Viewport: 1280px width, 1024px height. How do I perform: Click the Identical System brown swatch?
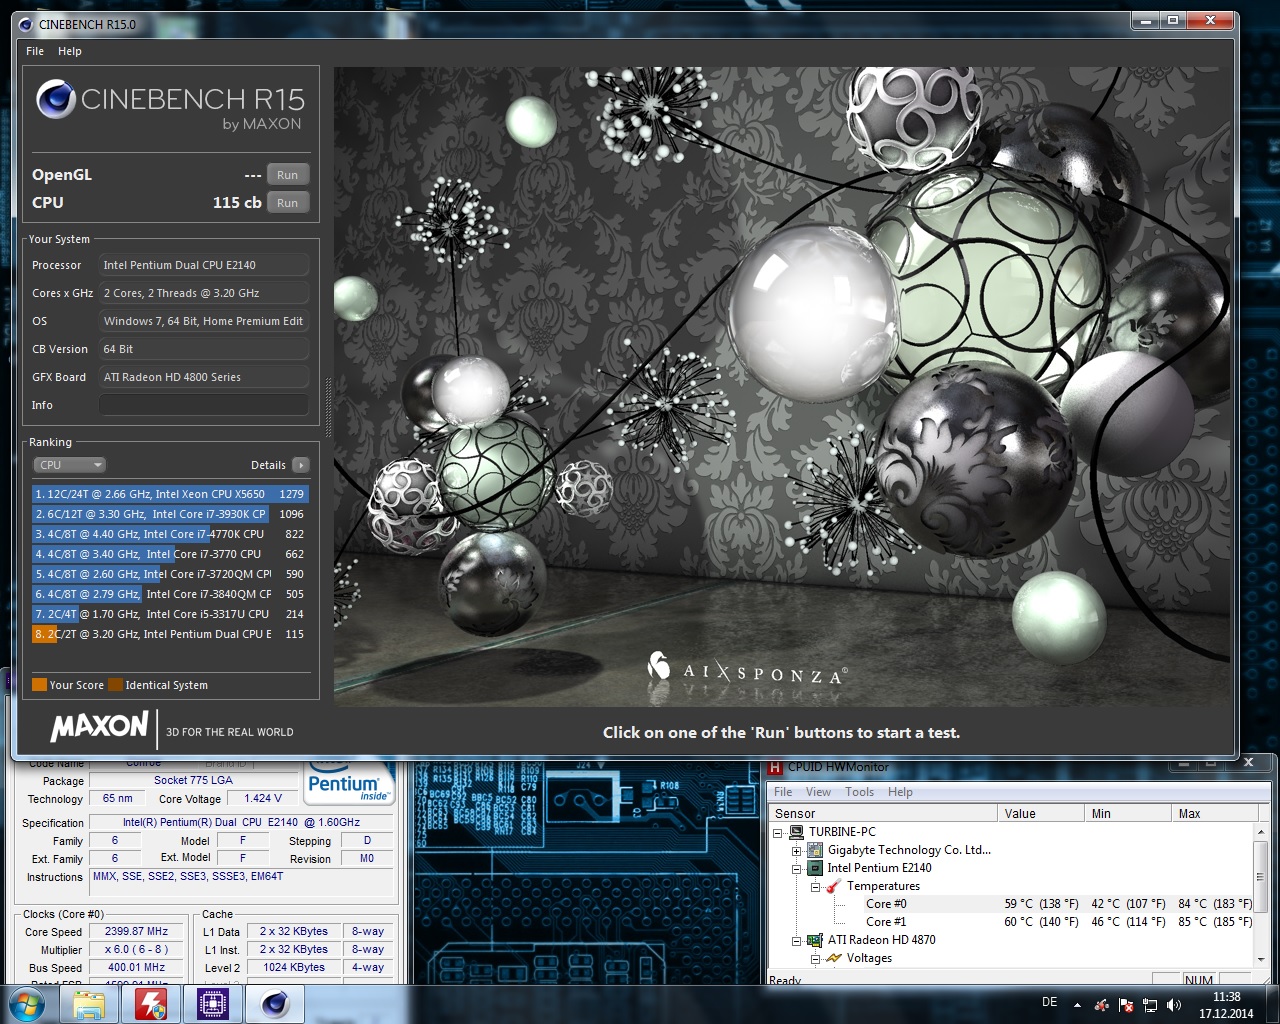coord(115,685)
